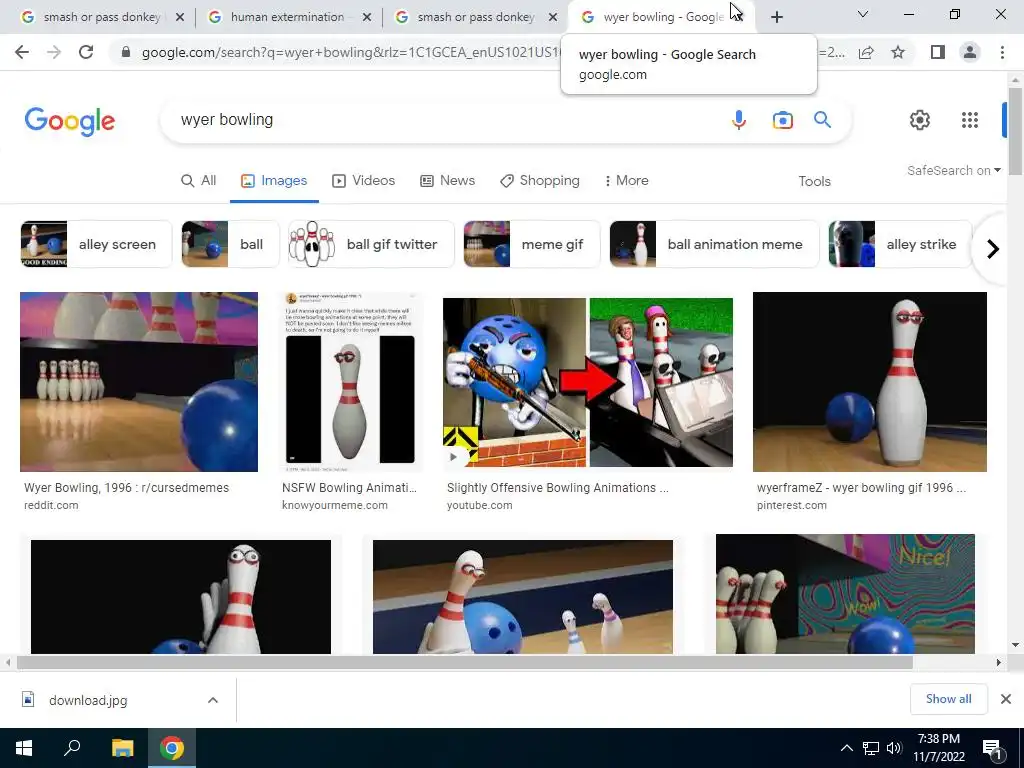Open the pinterest pin with glasses thumbnail
Screen dimensions: 1024x768
[870, 381]
